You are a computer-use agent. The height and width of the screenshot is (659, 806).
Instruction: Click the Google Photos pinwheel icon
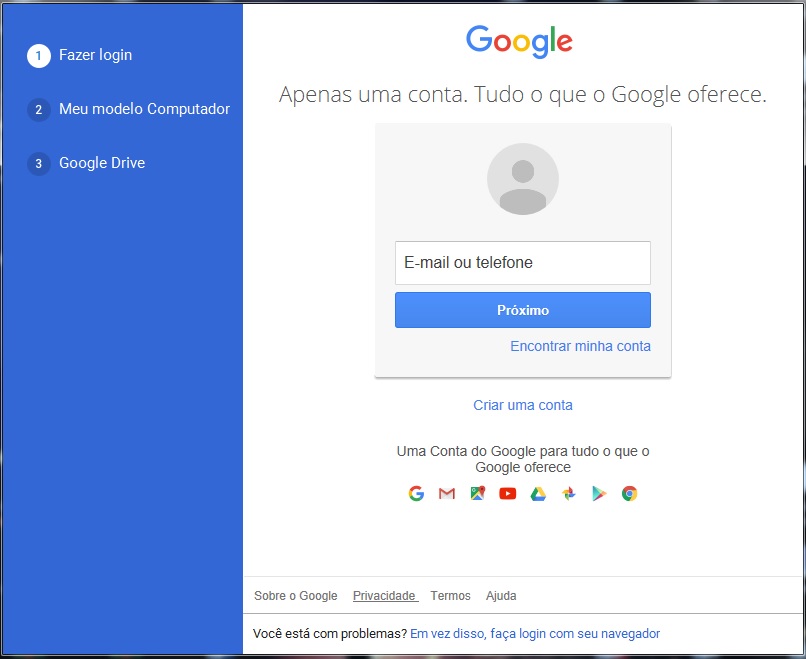[569, 493]
